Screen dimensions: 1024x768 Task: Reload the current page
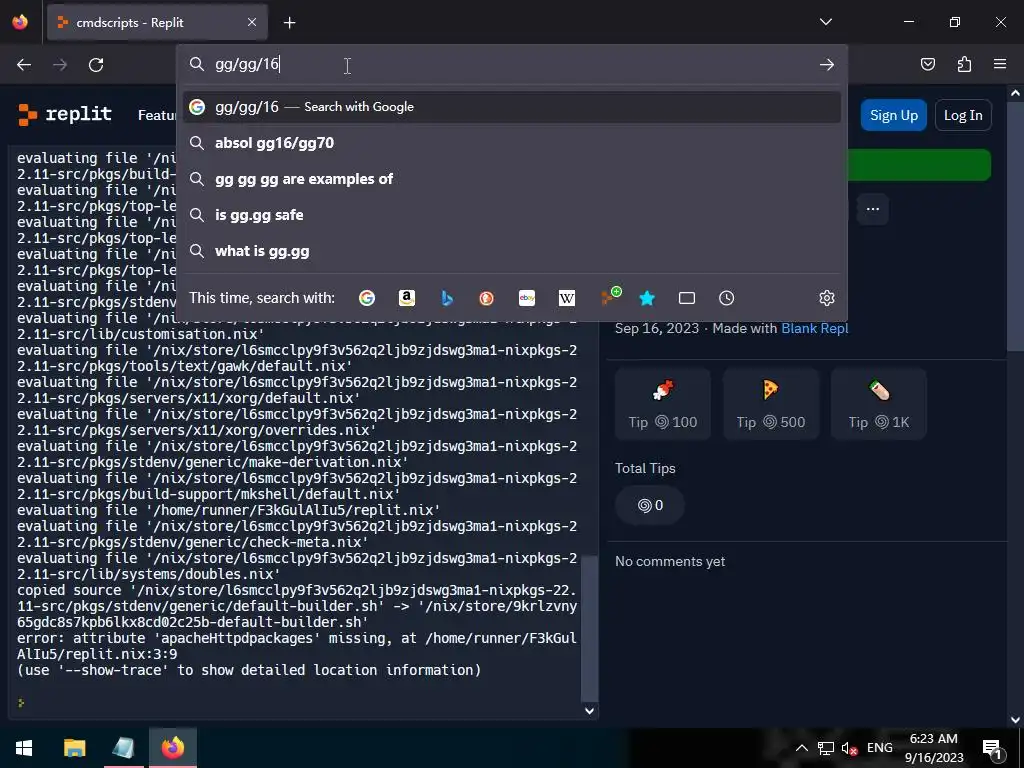[x=96, y=64]
